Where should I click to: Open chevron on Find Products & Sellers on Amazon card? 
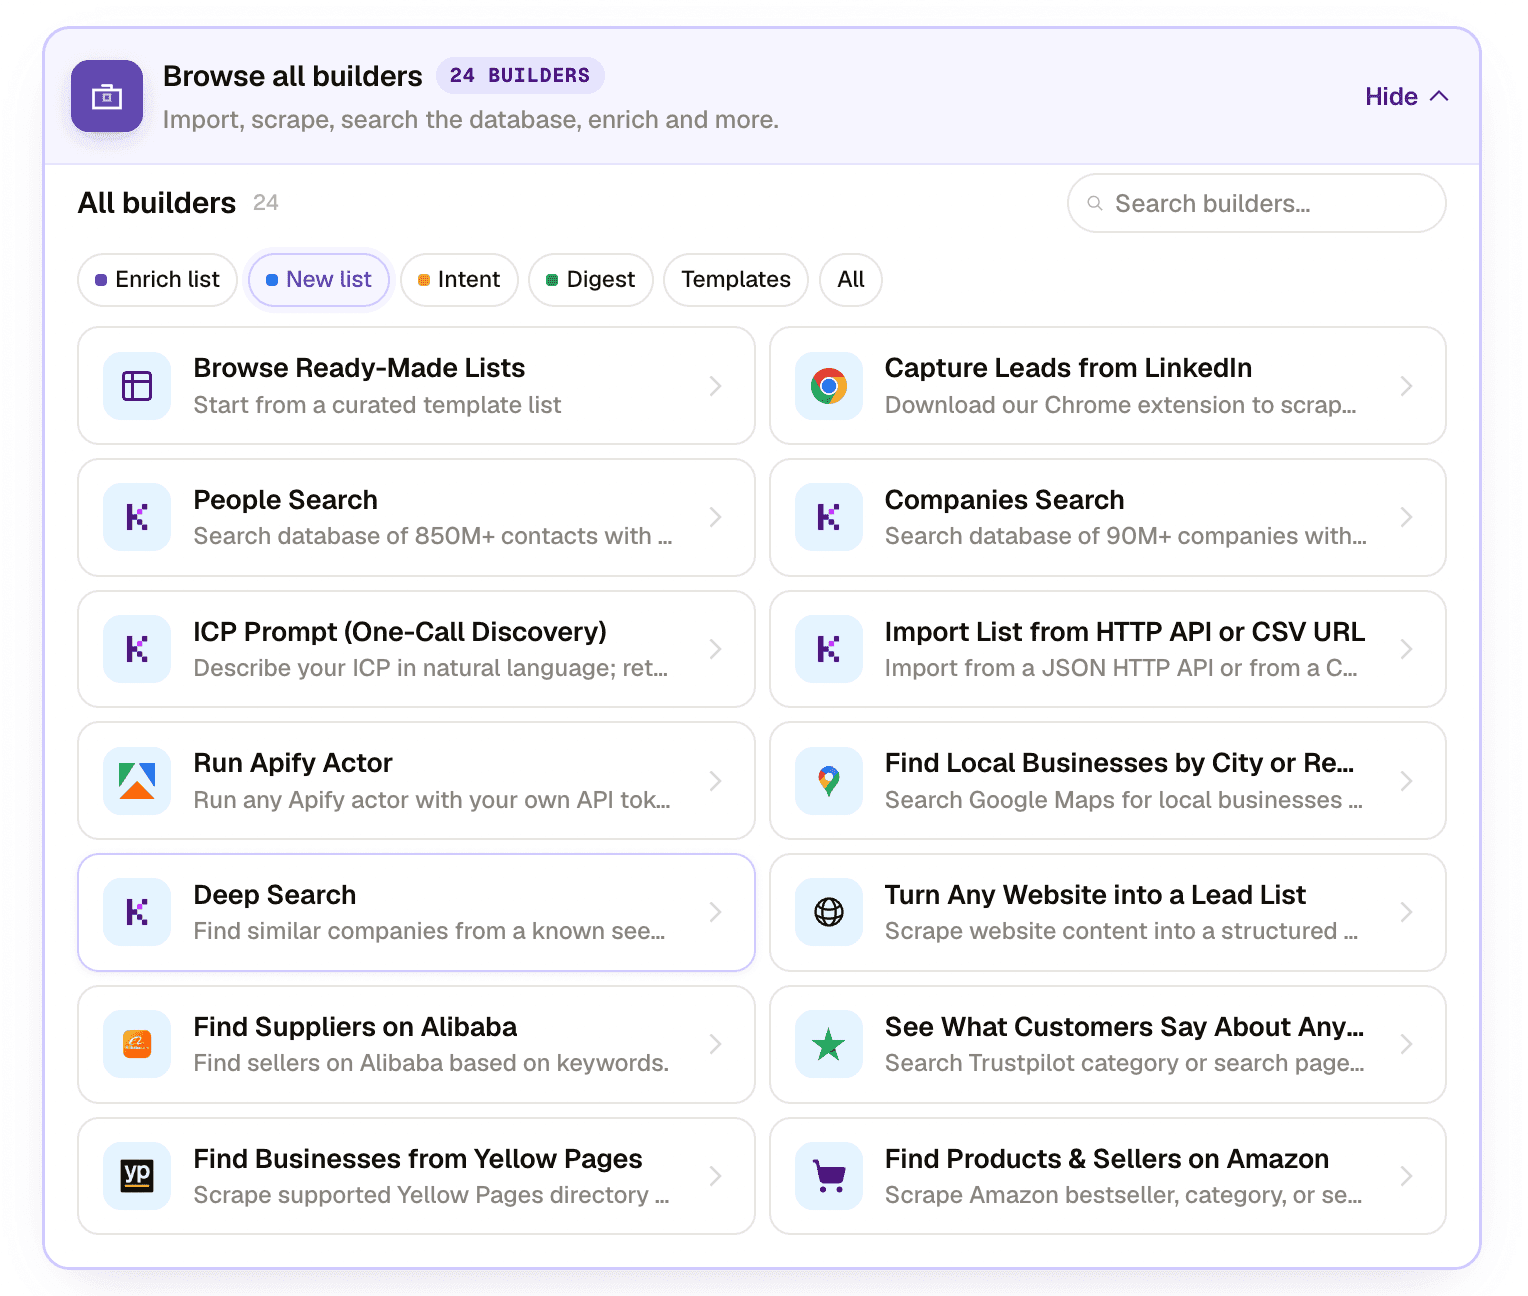click(1406, 1176)
